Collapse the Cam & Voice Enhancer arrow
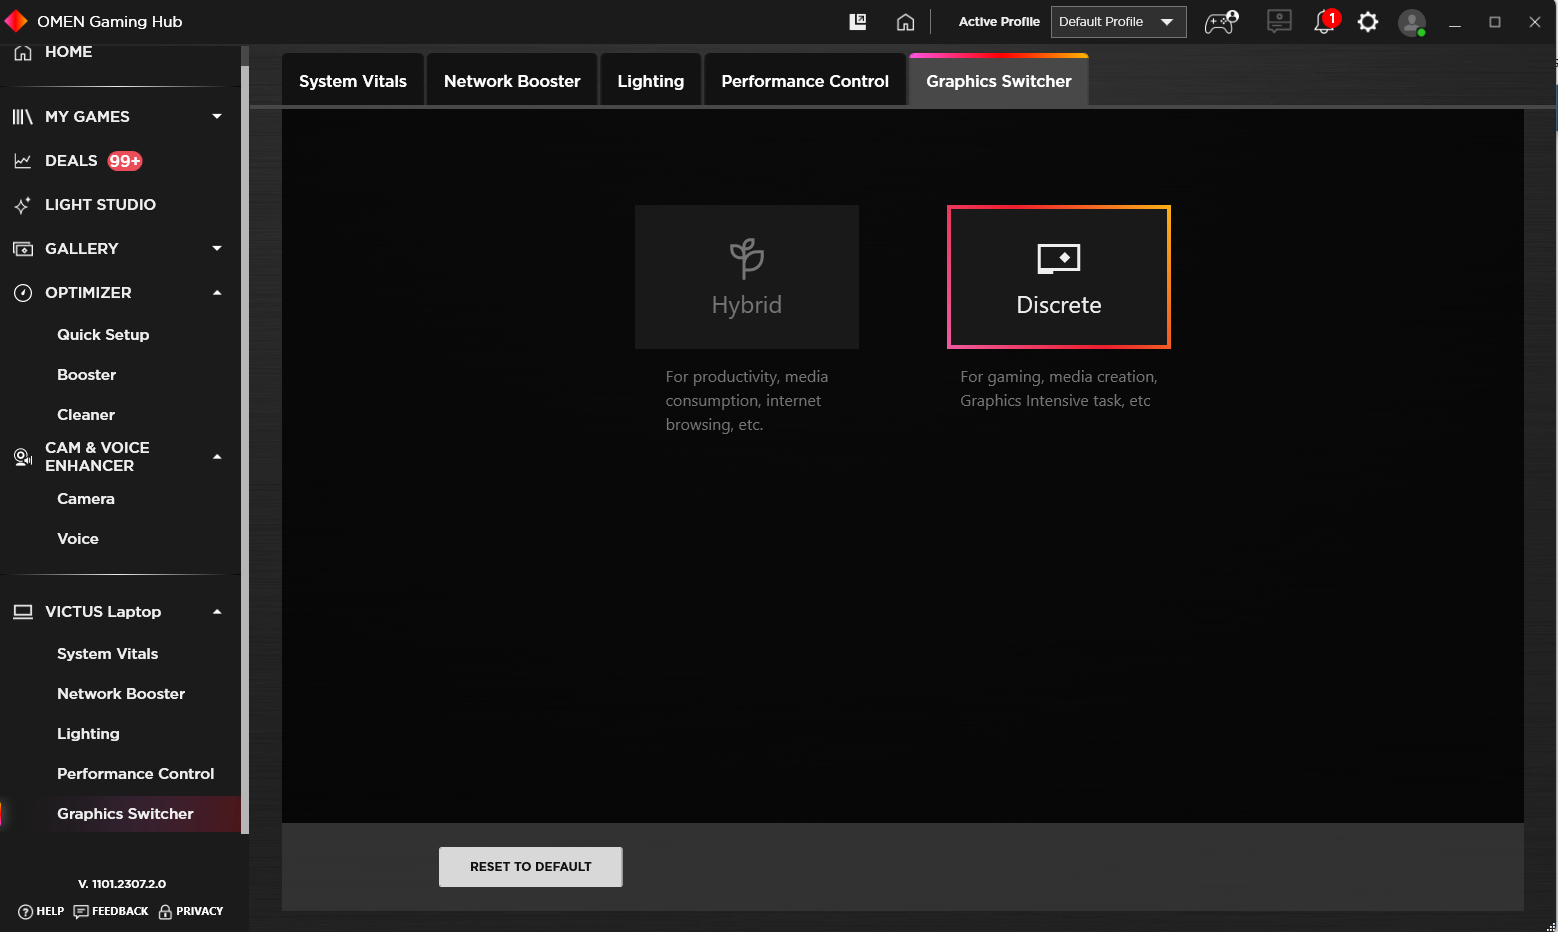1558x932 pixels. pyautogui.click(x=217, y=457)
